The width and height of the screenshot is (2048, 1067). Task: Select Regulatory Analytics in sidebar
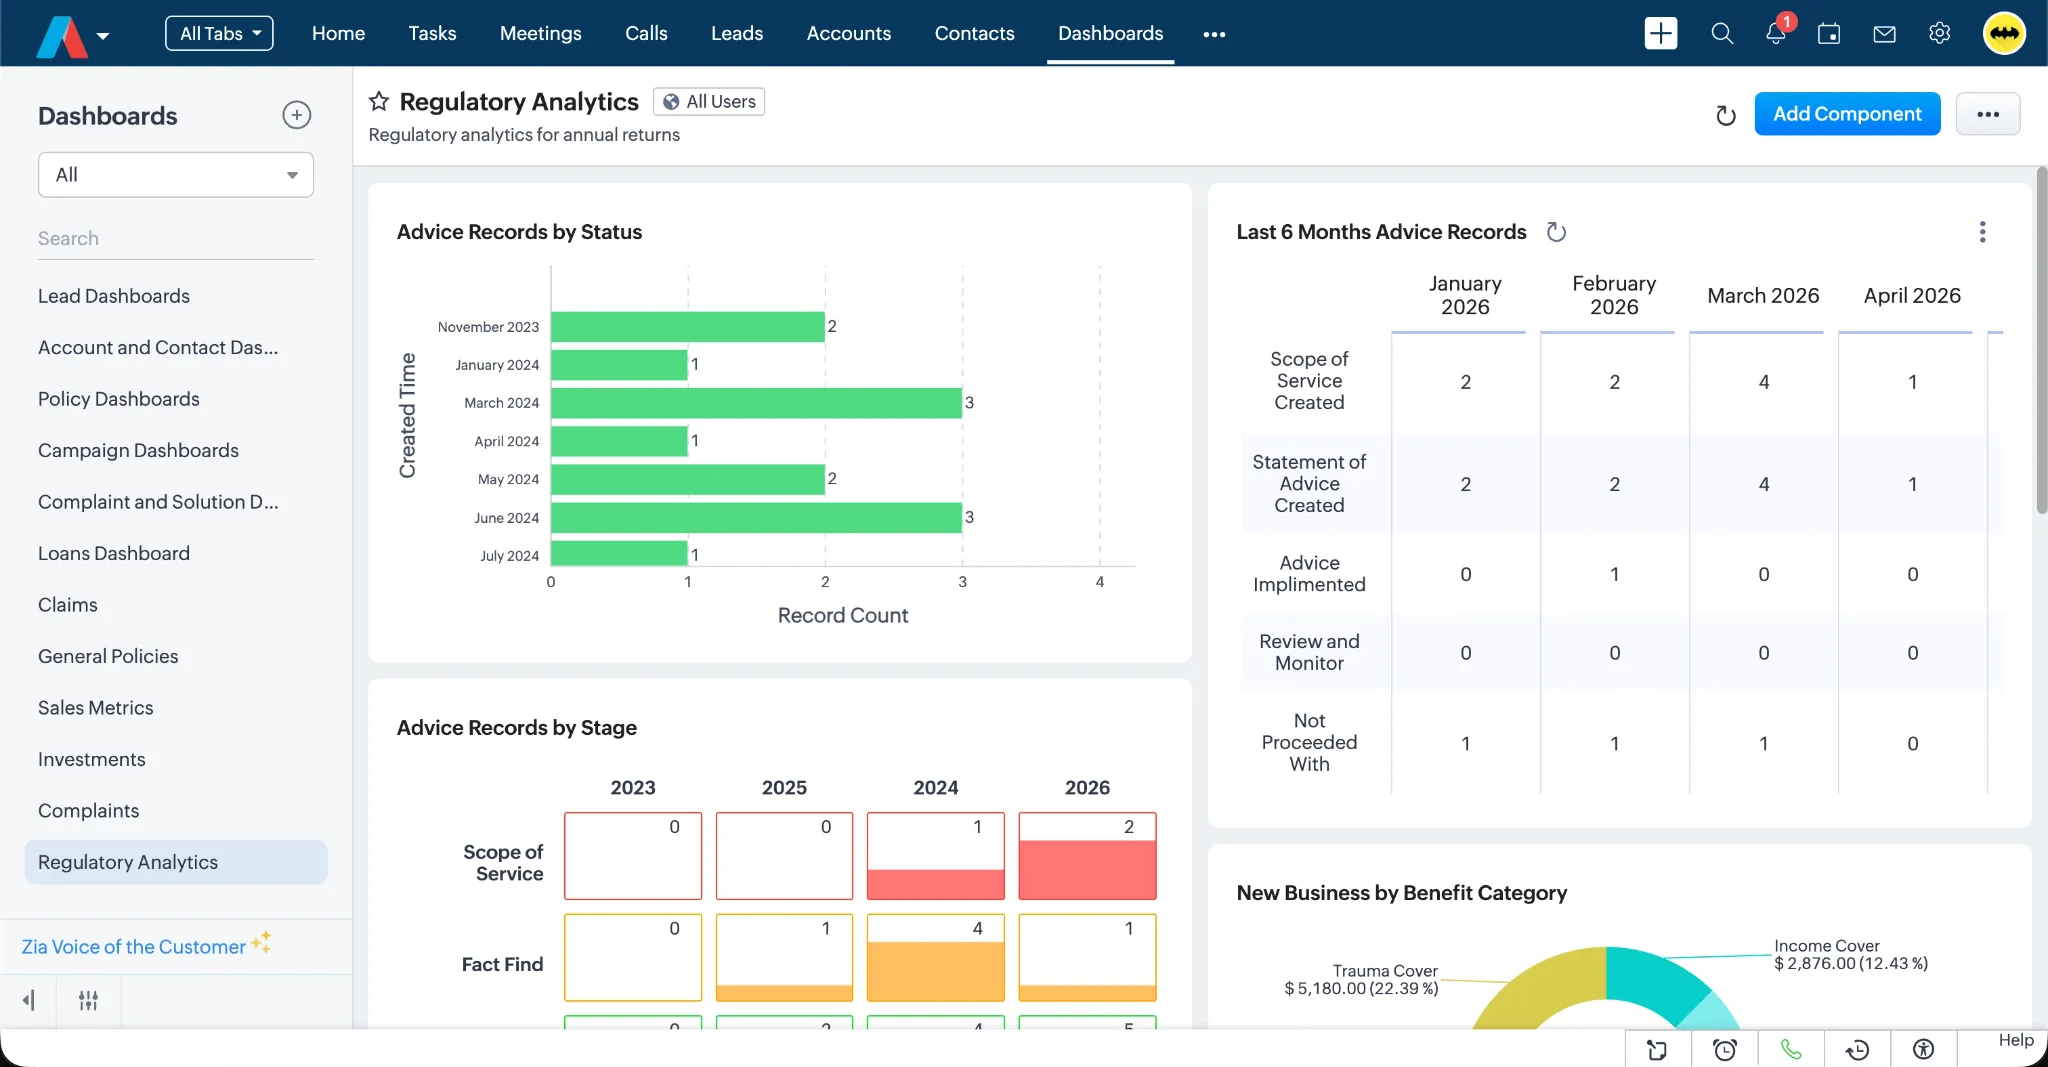(176, 862)
